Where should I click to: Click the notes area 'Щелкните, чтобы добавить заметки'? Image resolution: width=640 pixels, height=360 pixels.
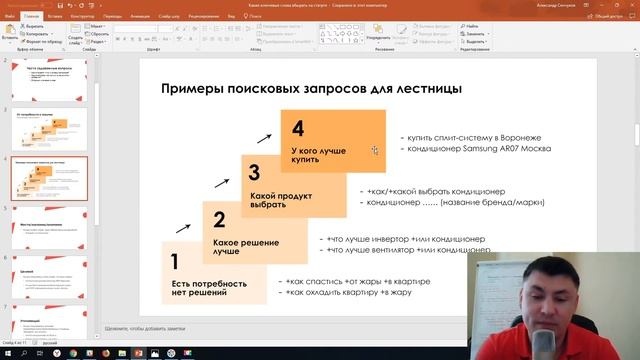(x=145, y=329)
